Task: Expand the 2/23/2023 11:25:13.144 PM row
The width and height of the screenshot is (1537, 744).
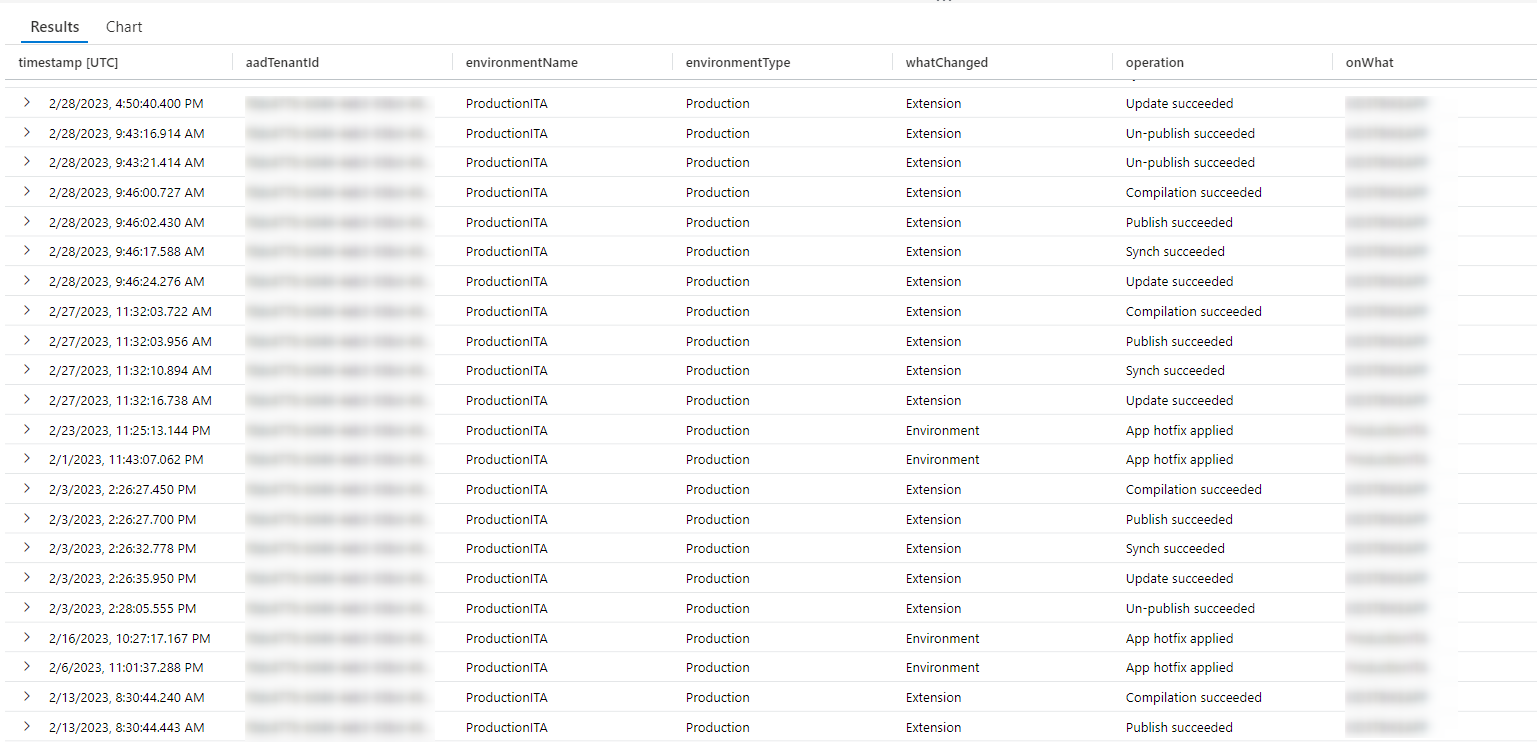Action: 27,430
